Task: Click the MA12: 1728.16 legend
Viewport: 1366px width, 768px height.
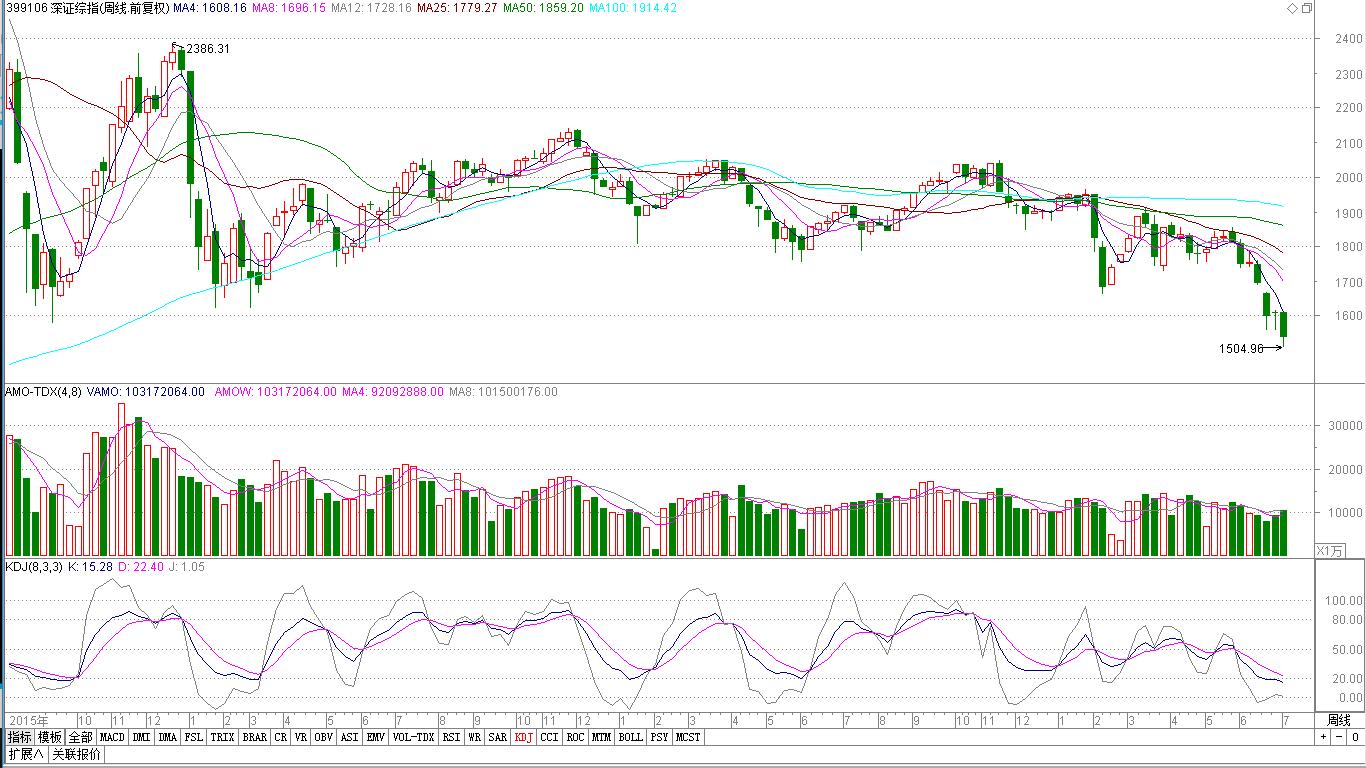Action: 371,8
